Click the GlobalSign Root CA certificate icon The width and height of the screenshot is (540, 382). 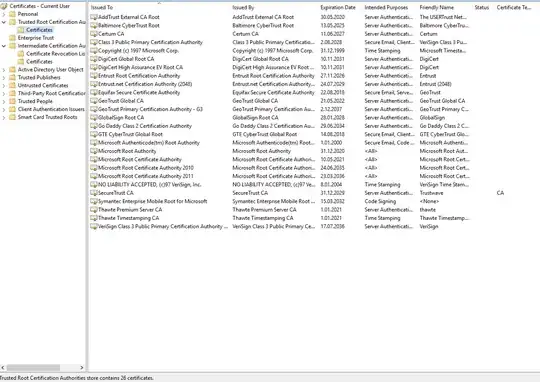tap(94, 117)
